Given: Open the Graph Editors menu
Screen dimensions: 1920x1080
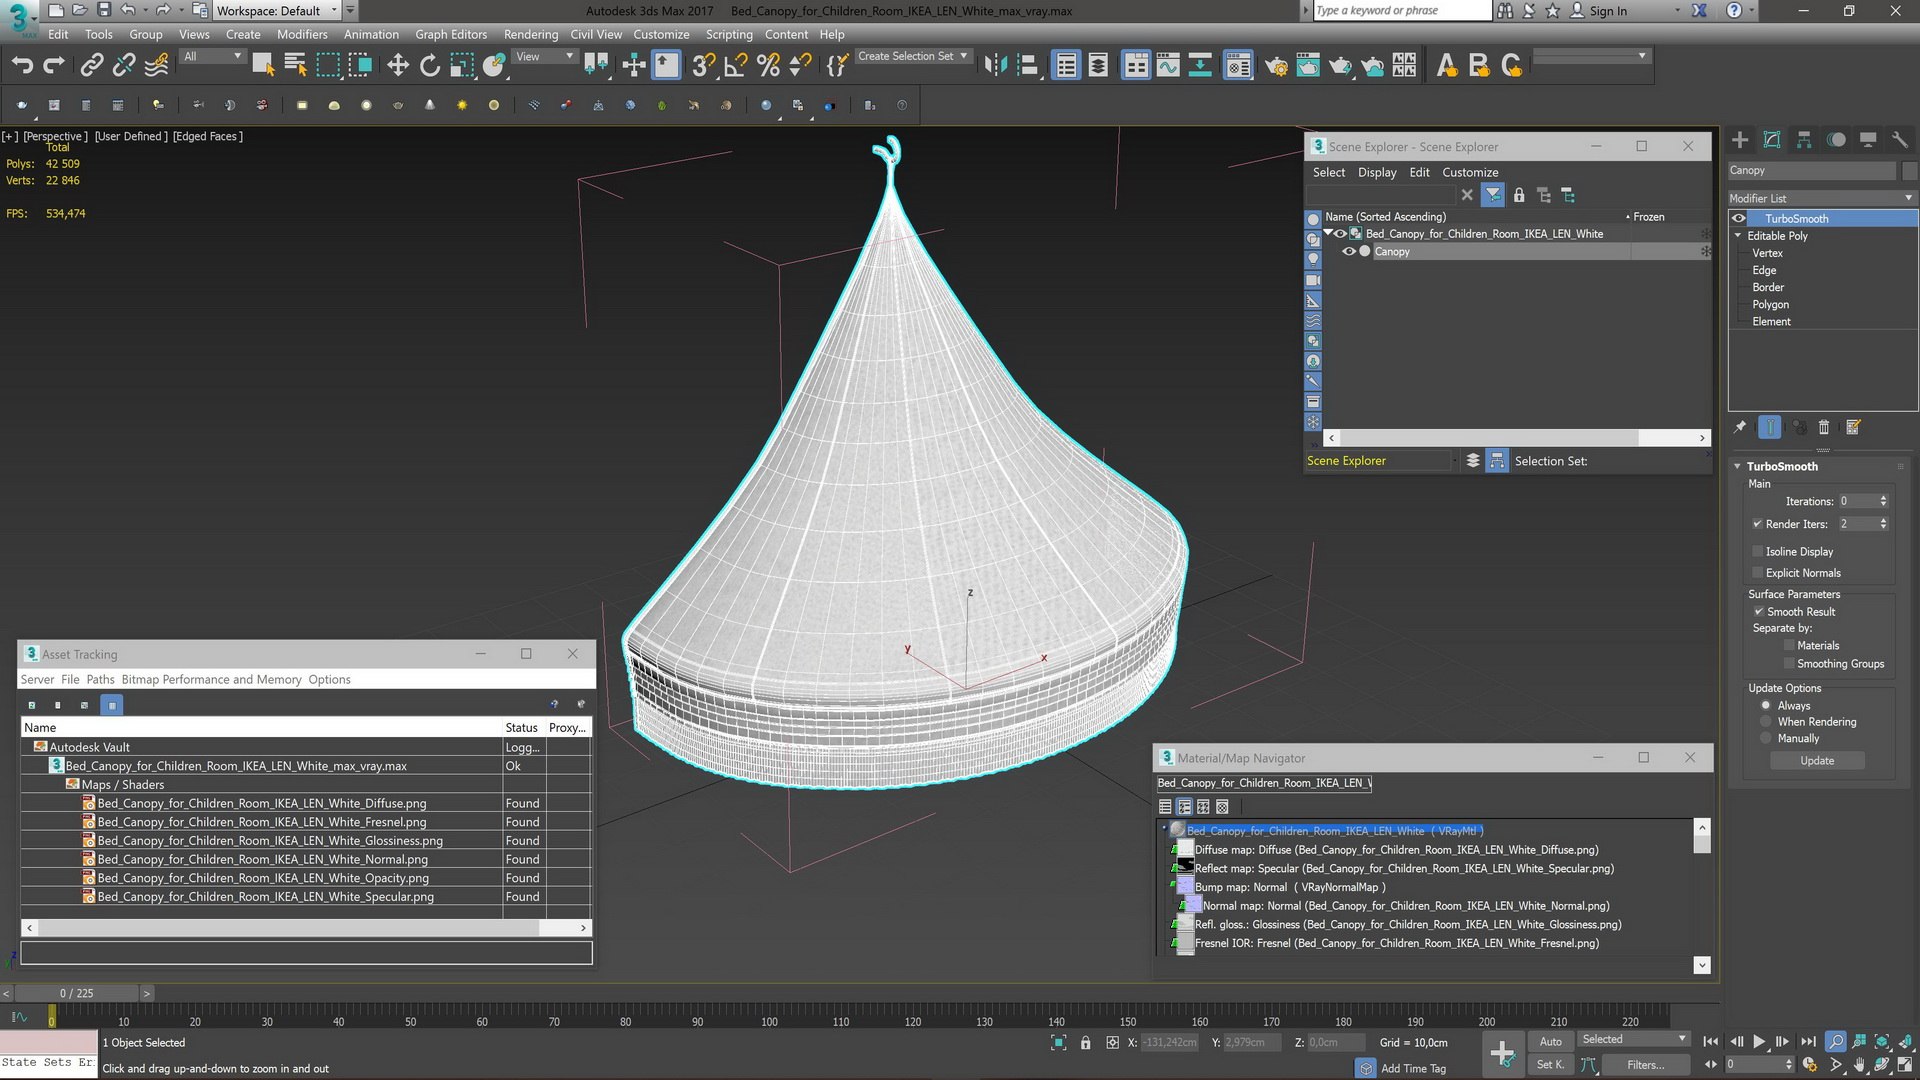Looking at the screenshot, I should tap(451, 34).
